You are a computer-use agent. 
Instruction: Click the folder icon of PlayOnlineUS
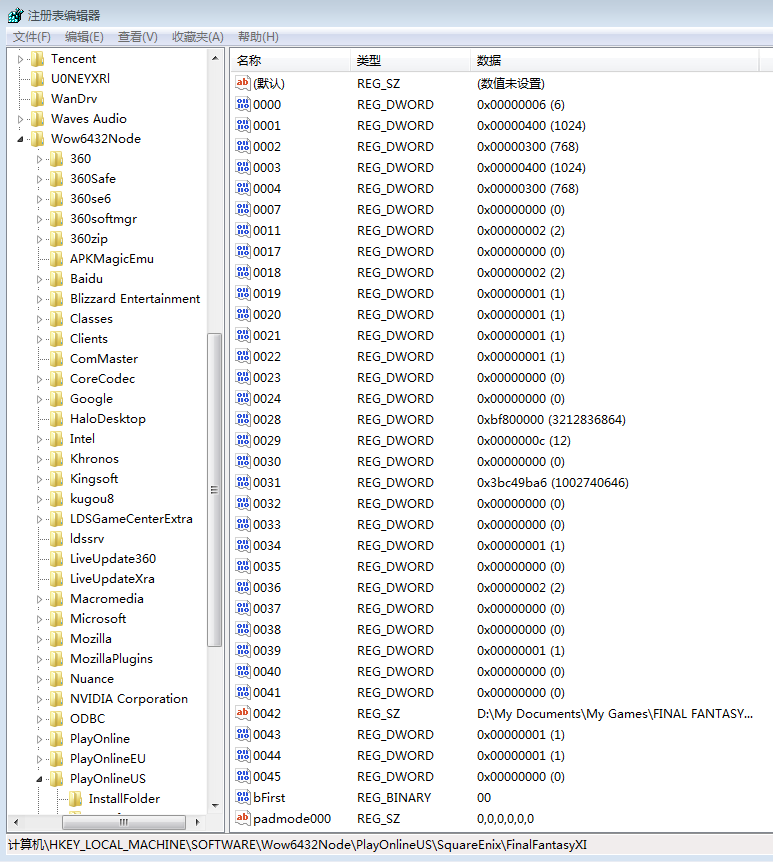(x=56, y=778)
